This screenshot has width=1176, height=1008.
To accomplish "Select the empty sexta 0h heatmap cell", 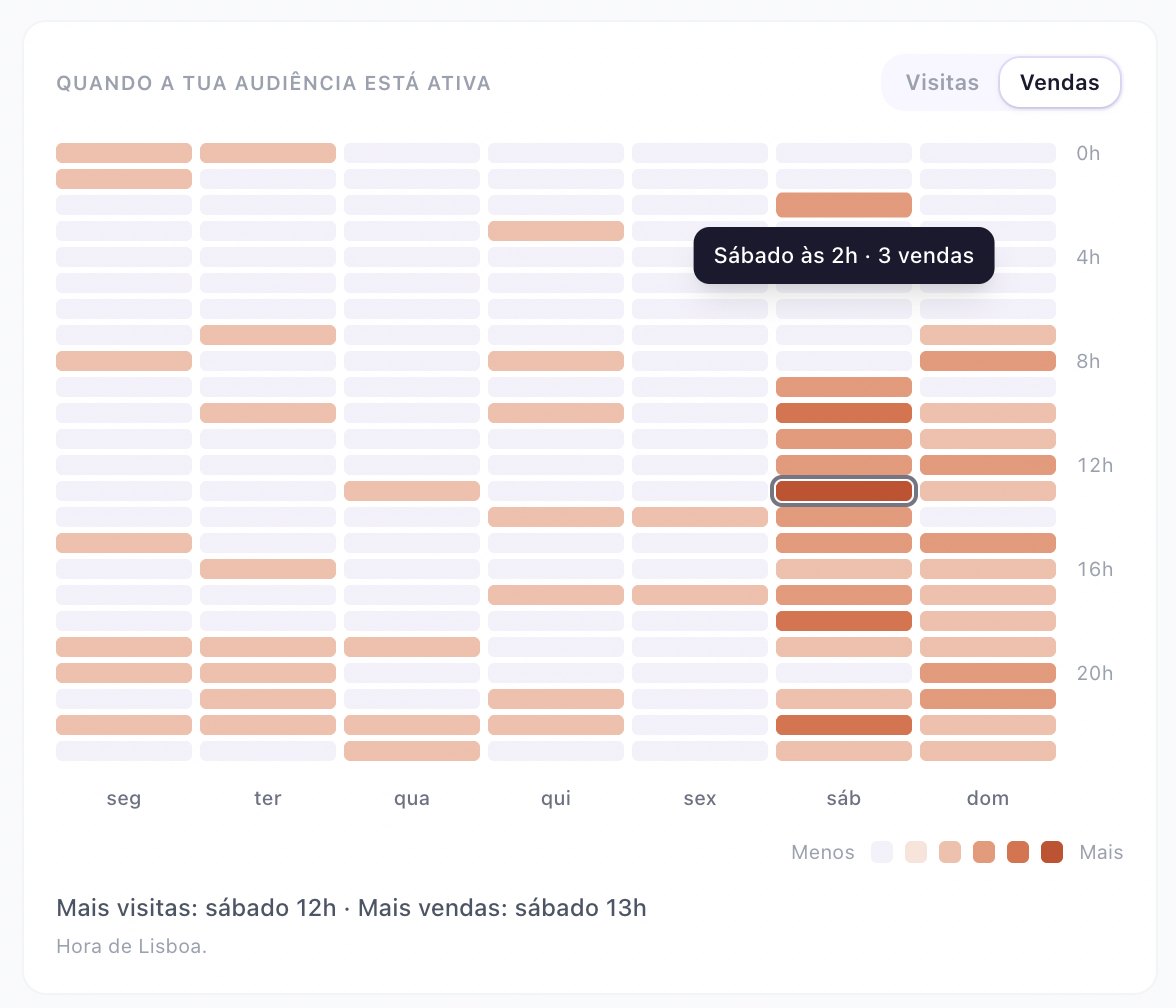I will click(x=700, y=153).
